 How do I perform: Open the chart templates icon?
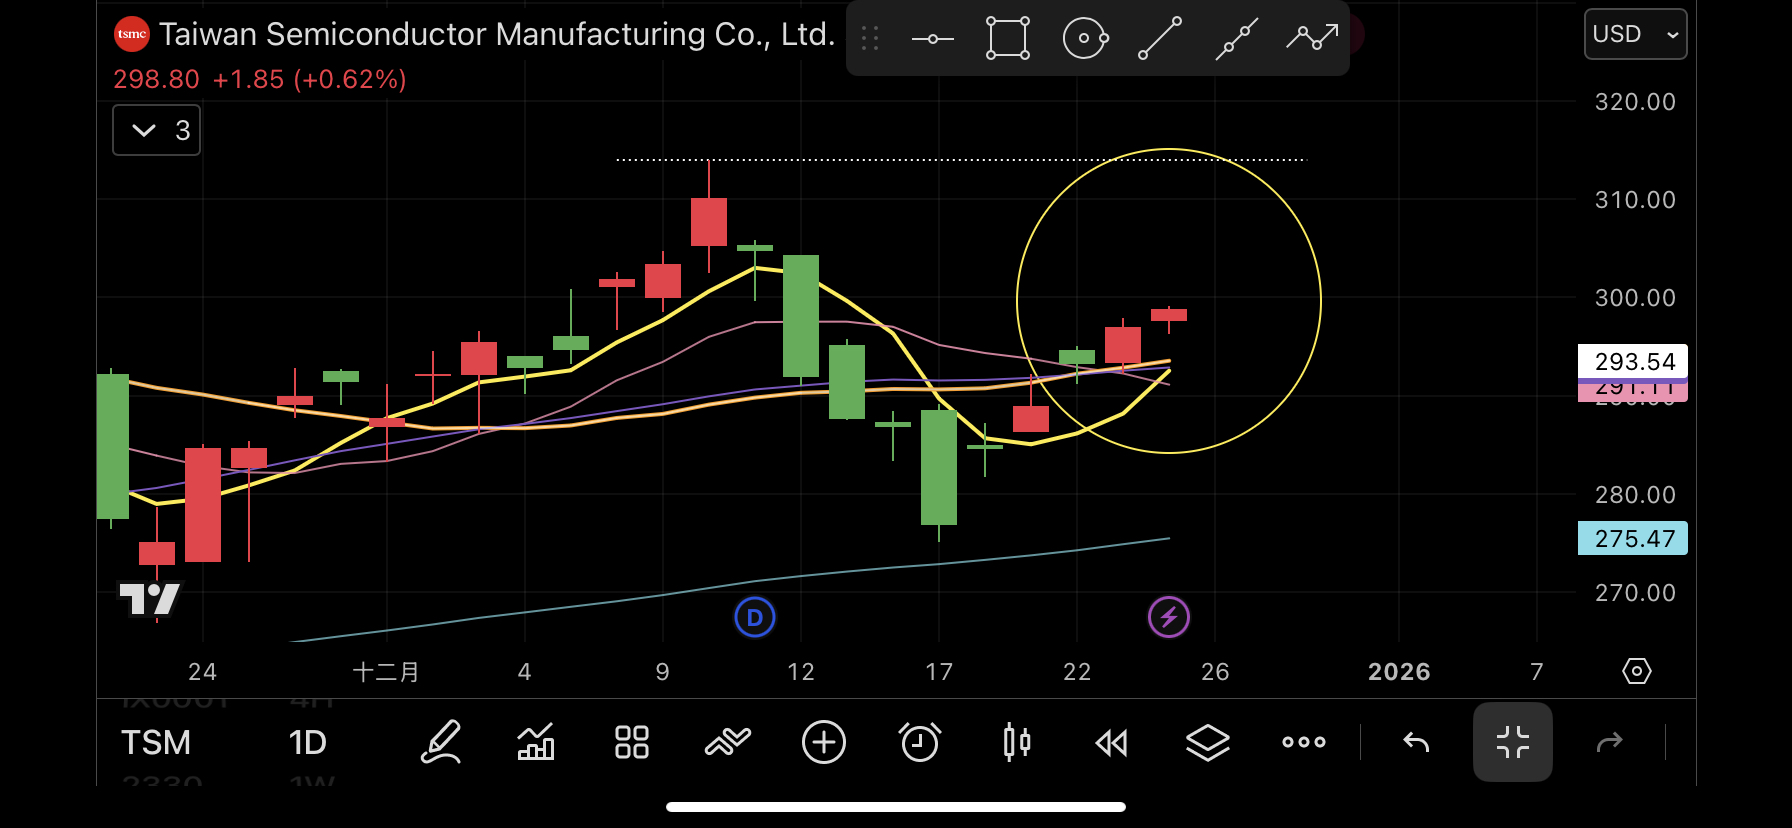(728, 742)
